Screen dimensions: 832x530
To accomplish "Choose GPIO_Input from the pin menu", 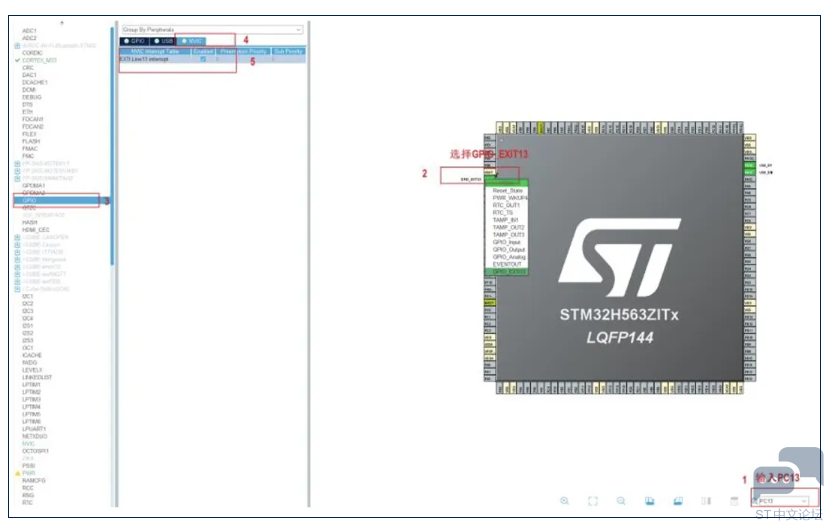I will point(507,242).
